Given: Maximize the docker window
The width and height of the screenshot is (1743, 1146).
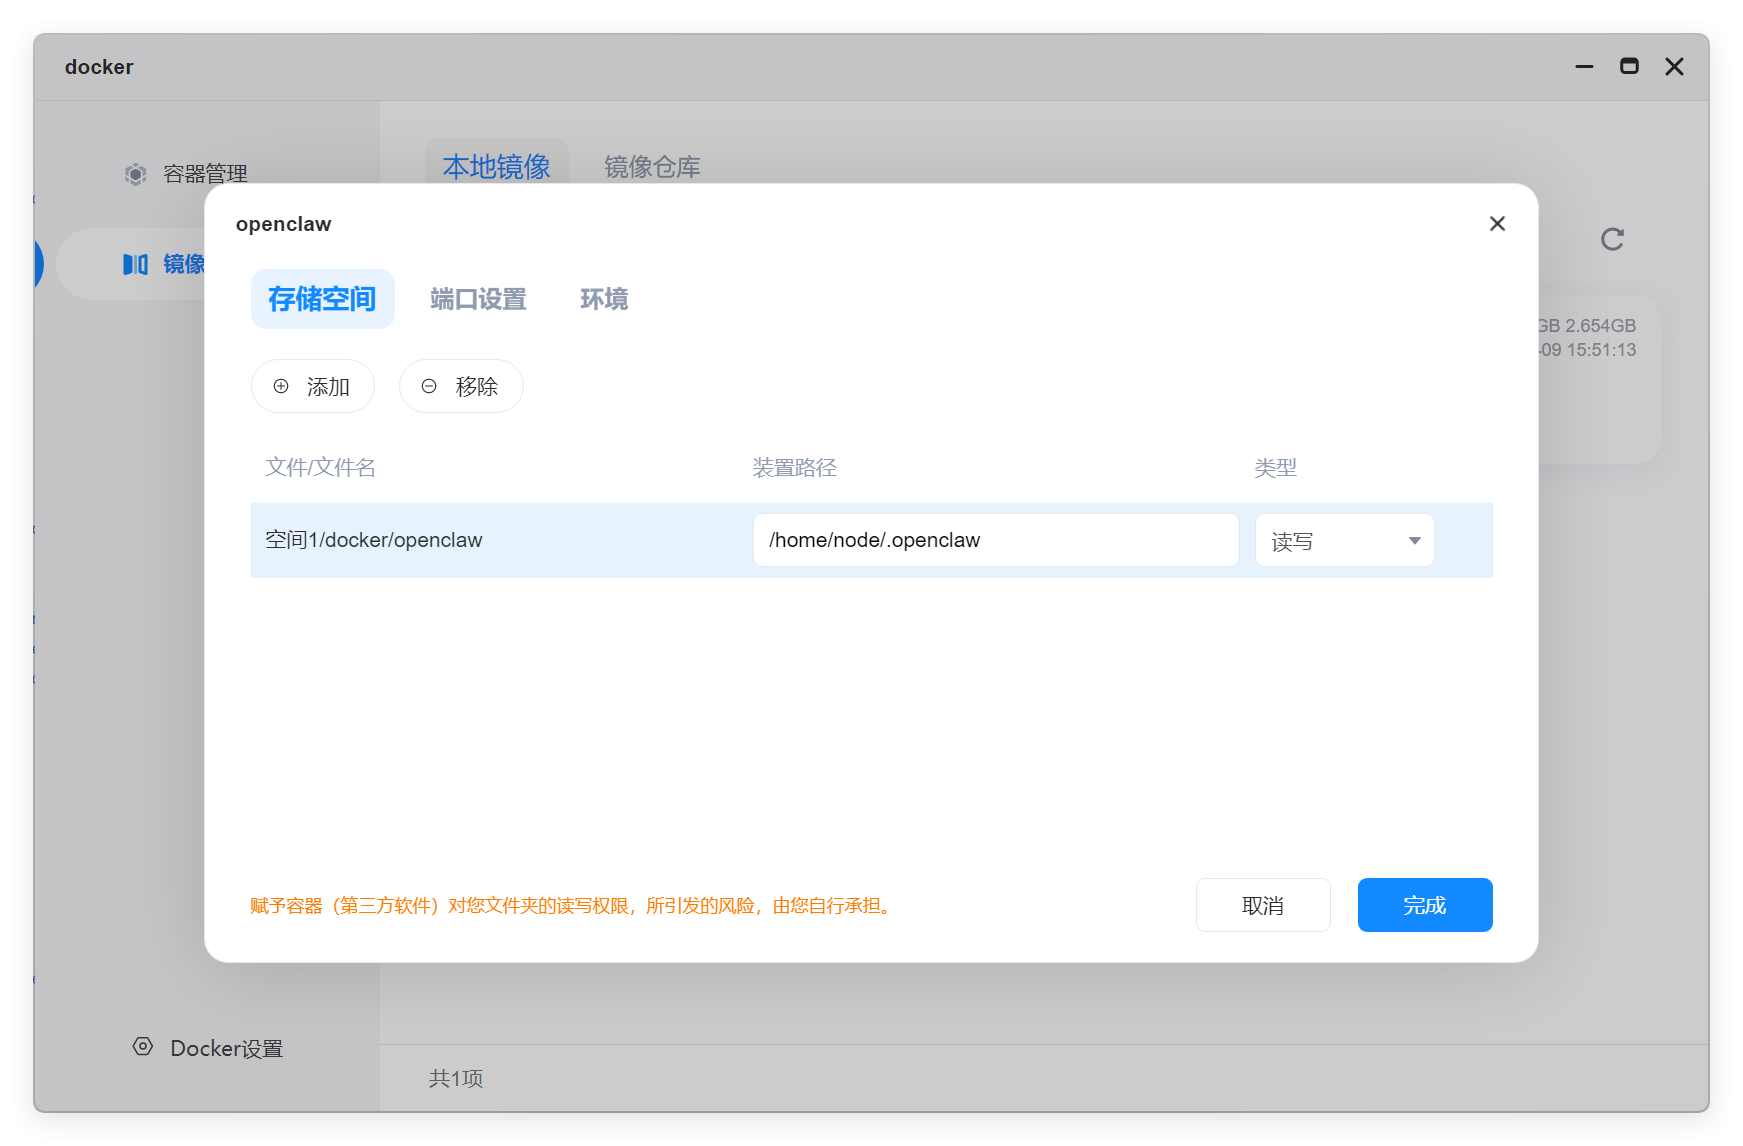Looking at the screenshot, I should pos(1629,67).
